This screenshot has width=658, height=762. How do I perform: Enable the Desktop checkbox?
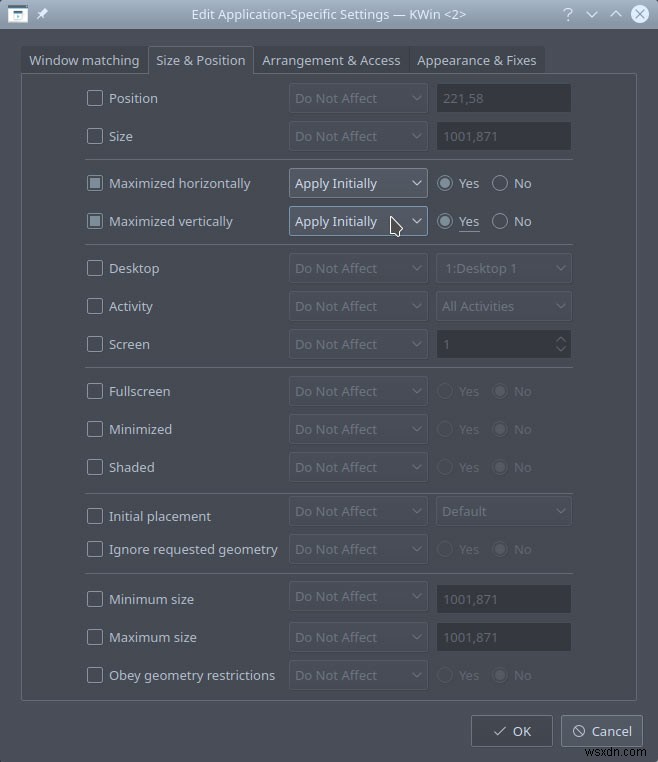tap(95, 268)
